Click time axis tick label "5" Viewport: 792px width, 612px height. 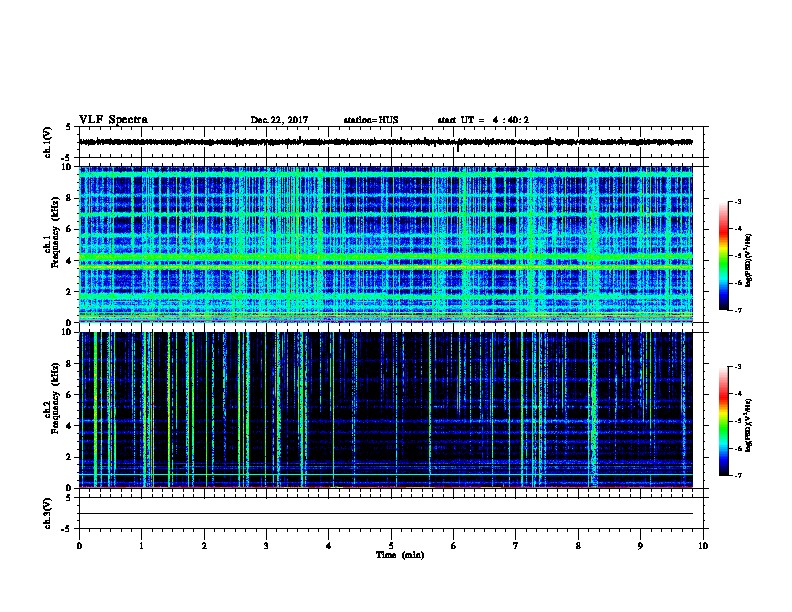point(391,546)
